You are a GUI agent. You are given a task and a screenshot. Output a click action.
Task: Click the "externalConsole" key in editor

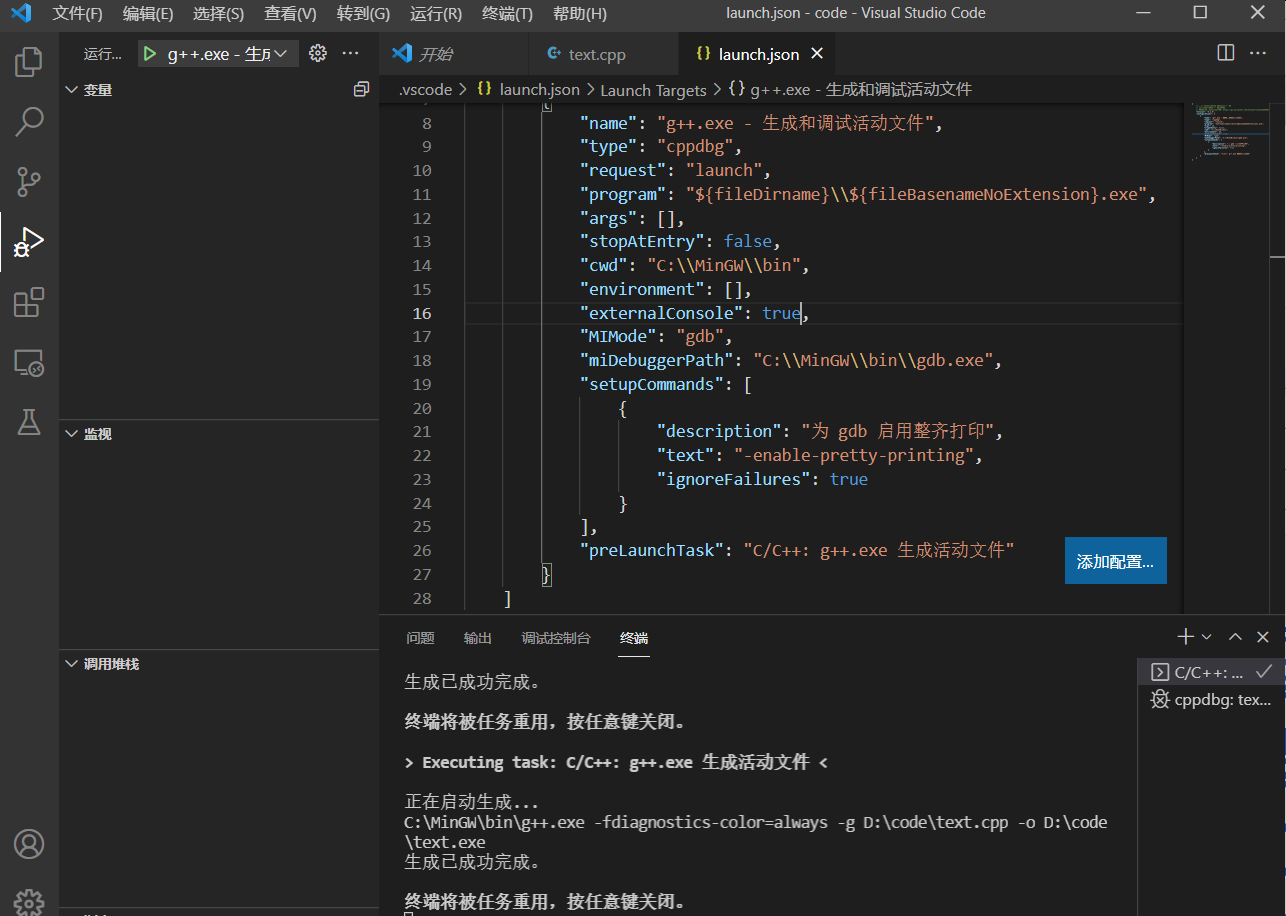(x=664, y=313)
